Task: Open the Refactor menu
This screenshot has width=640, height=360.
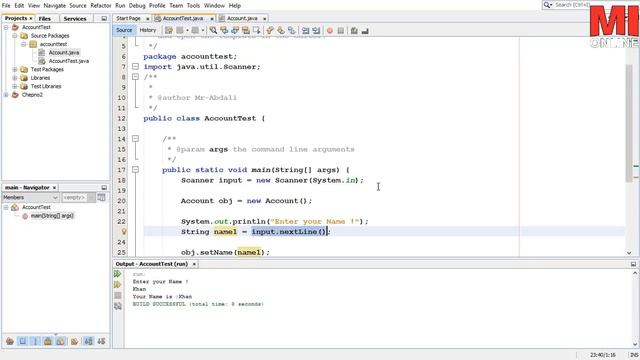Action: coord(101,6)
